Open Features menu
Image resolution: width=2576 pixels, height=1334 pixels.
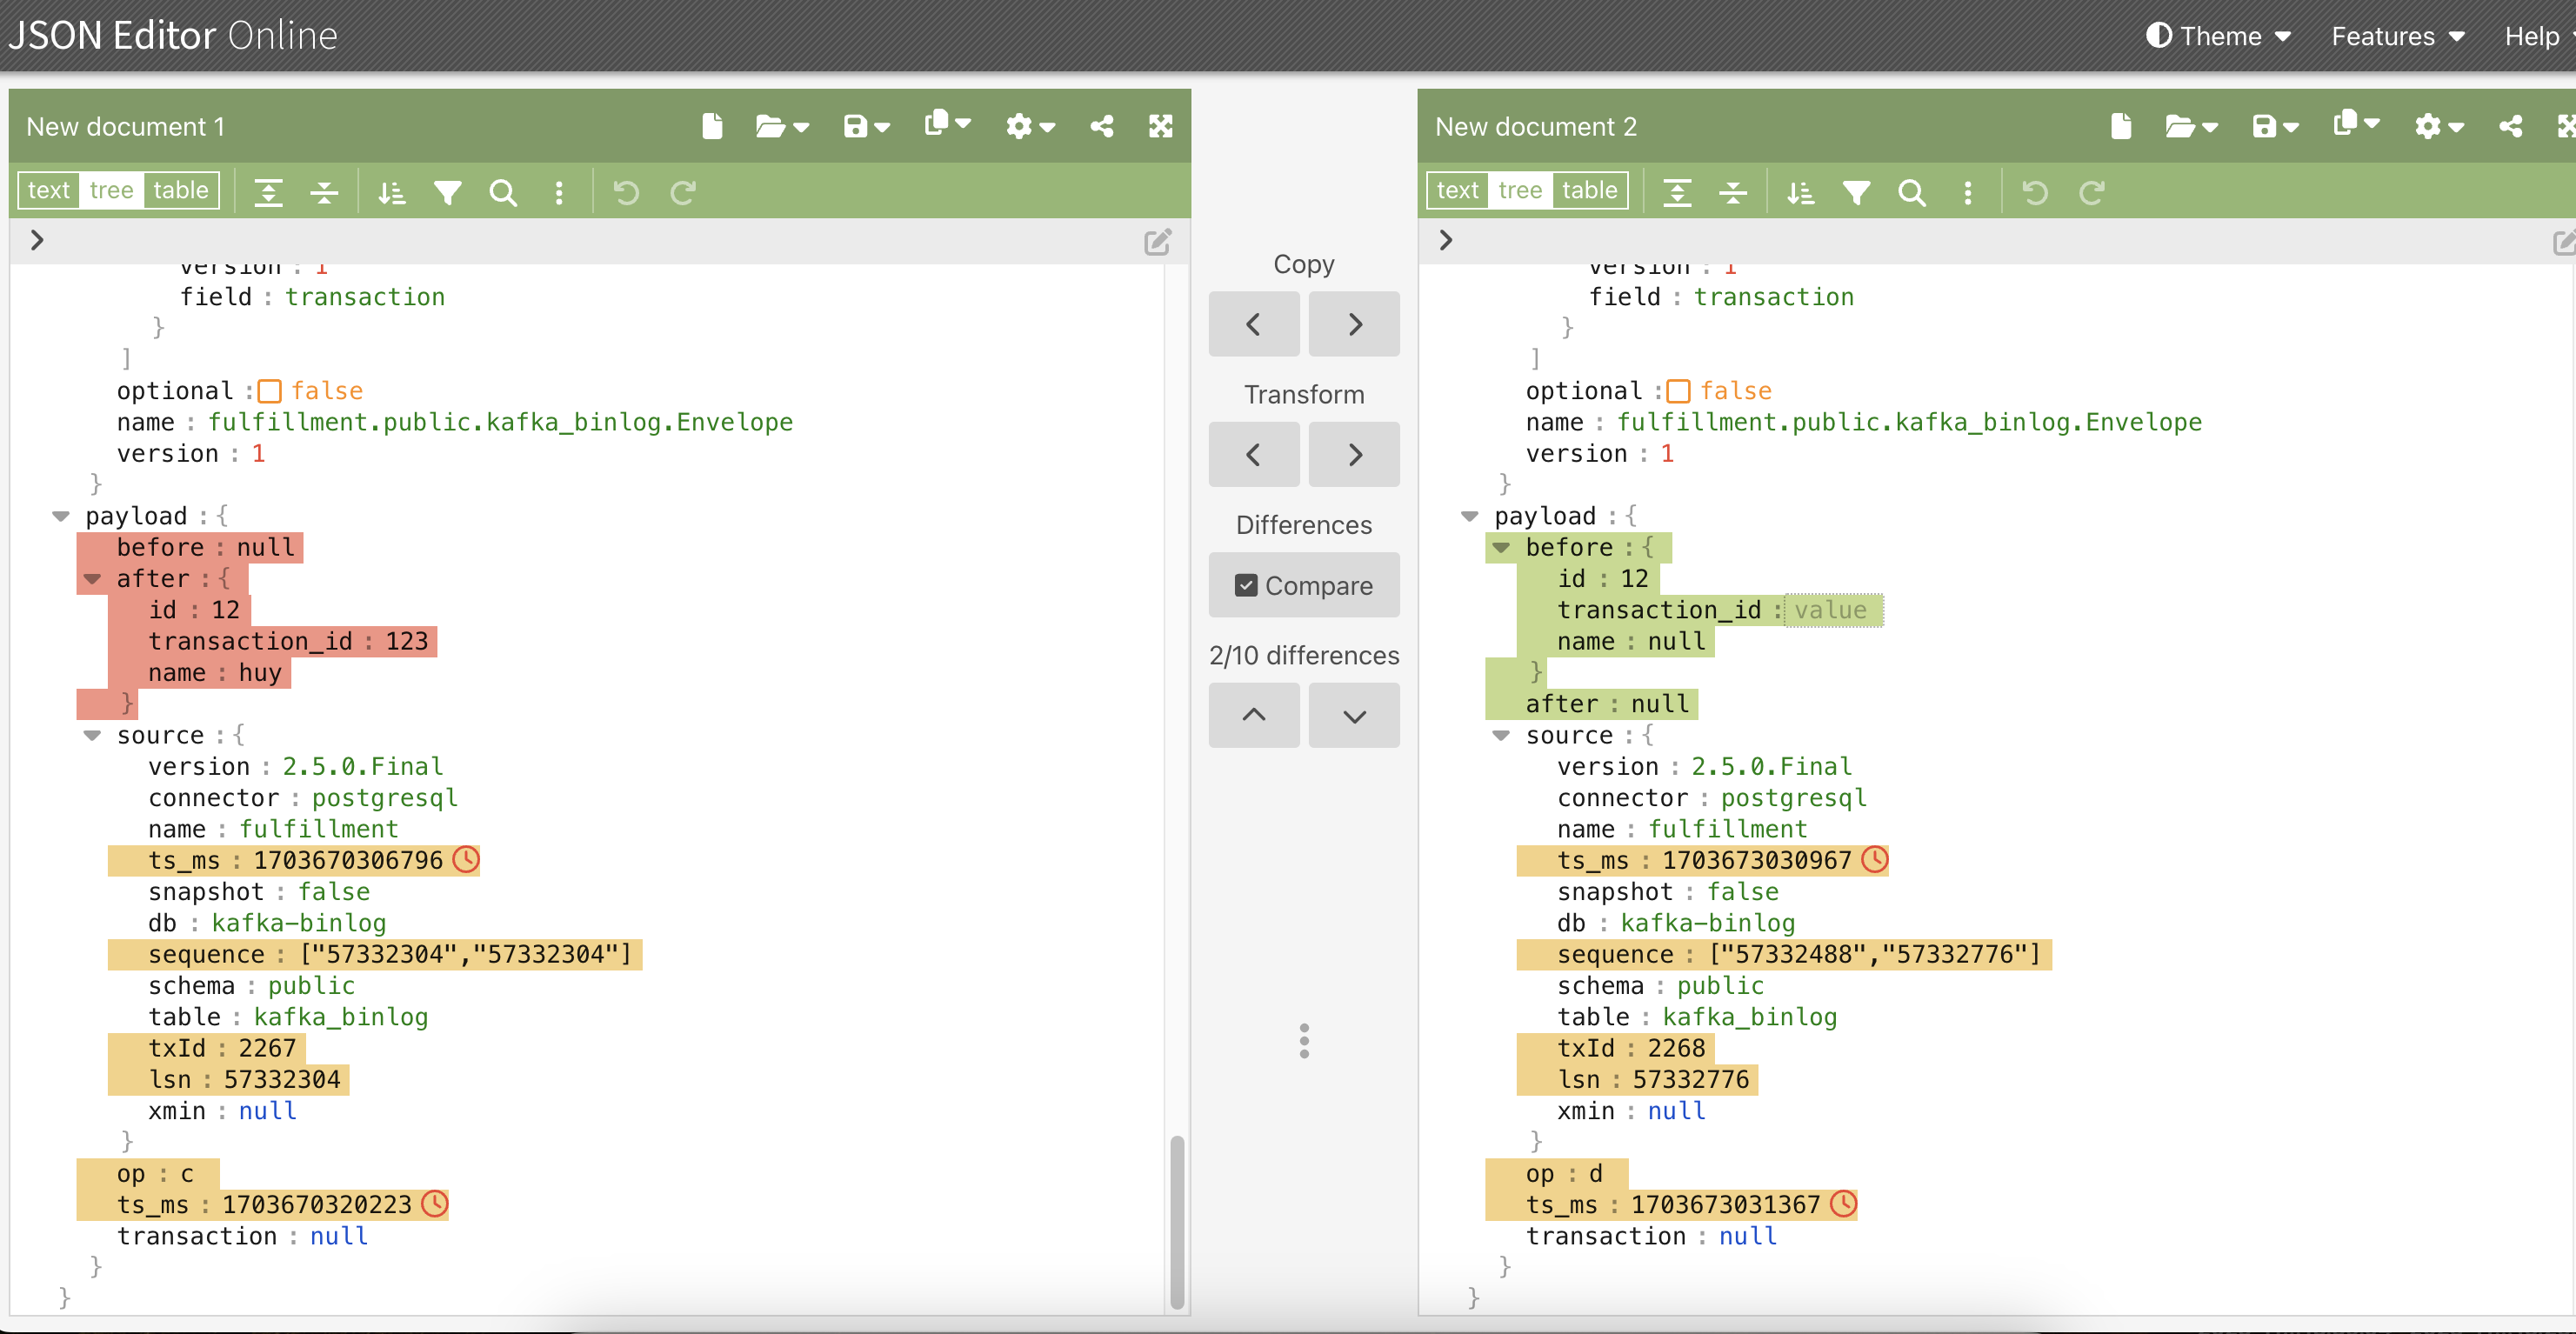click(x=2397, y=36)
